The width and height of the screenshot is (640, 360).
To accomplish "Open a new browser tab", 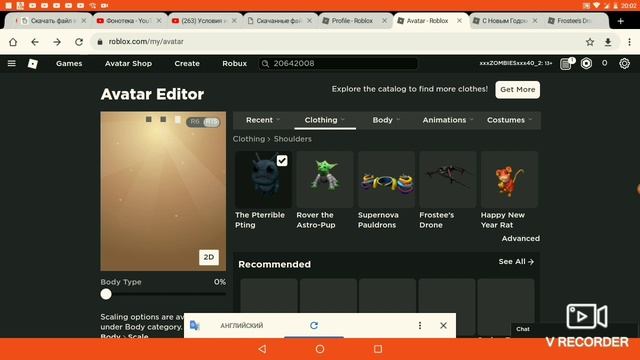I will 620,21.
